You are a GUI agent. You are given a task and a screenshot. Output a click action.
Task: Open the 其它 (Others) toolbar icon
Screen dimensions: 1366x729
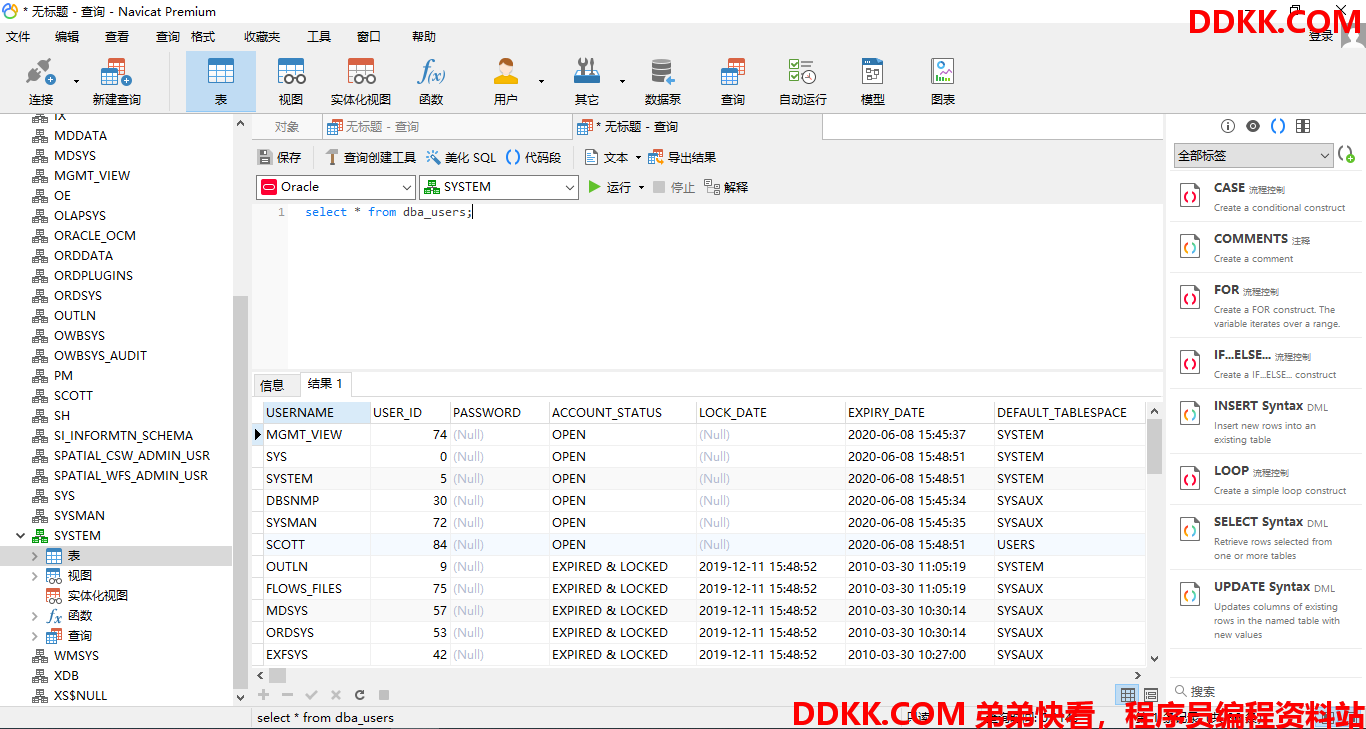pos(587,82)
